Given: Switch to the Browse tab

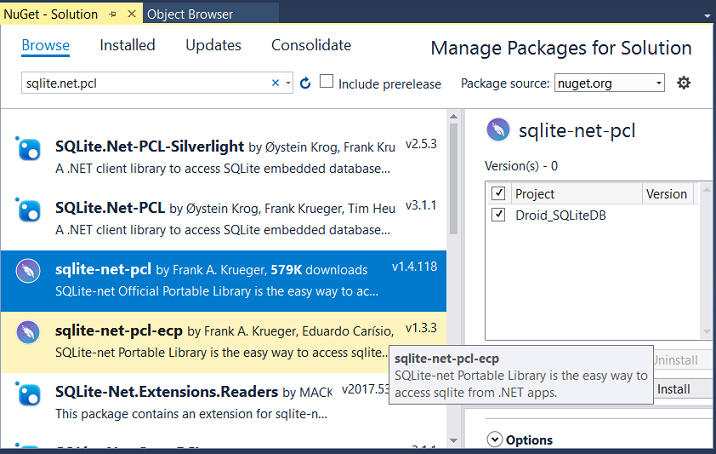Looking at the screenshot, I should pyautogui.click(x=46, y=45).
